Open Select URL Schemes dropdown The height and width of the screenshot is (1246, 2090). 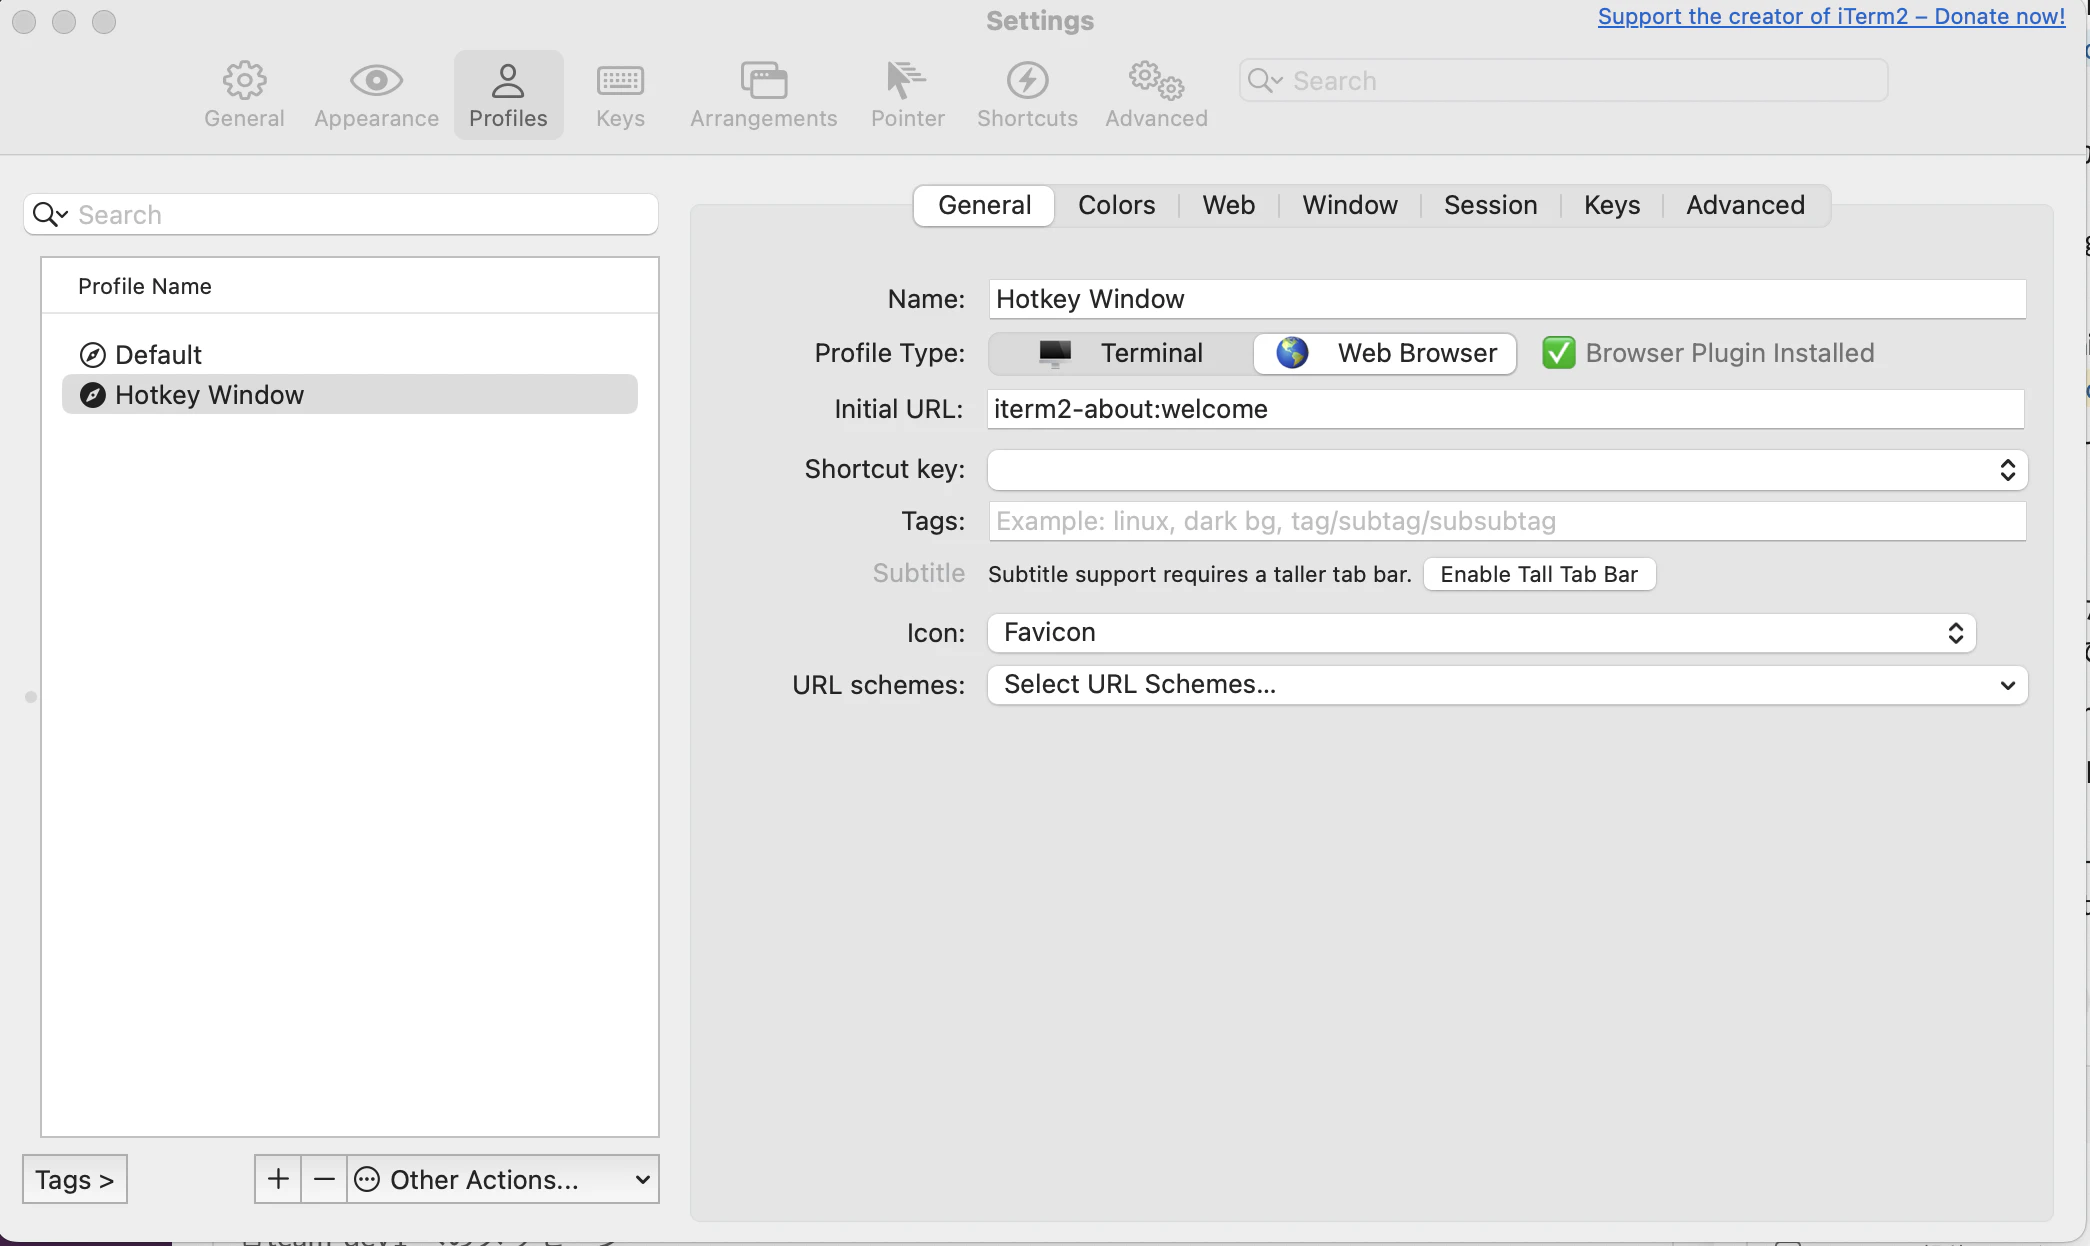(x=1507, y=685)
